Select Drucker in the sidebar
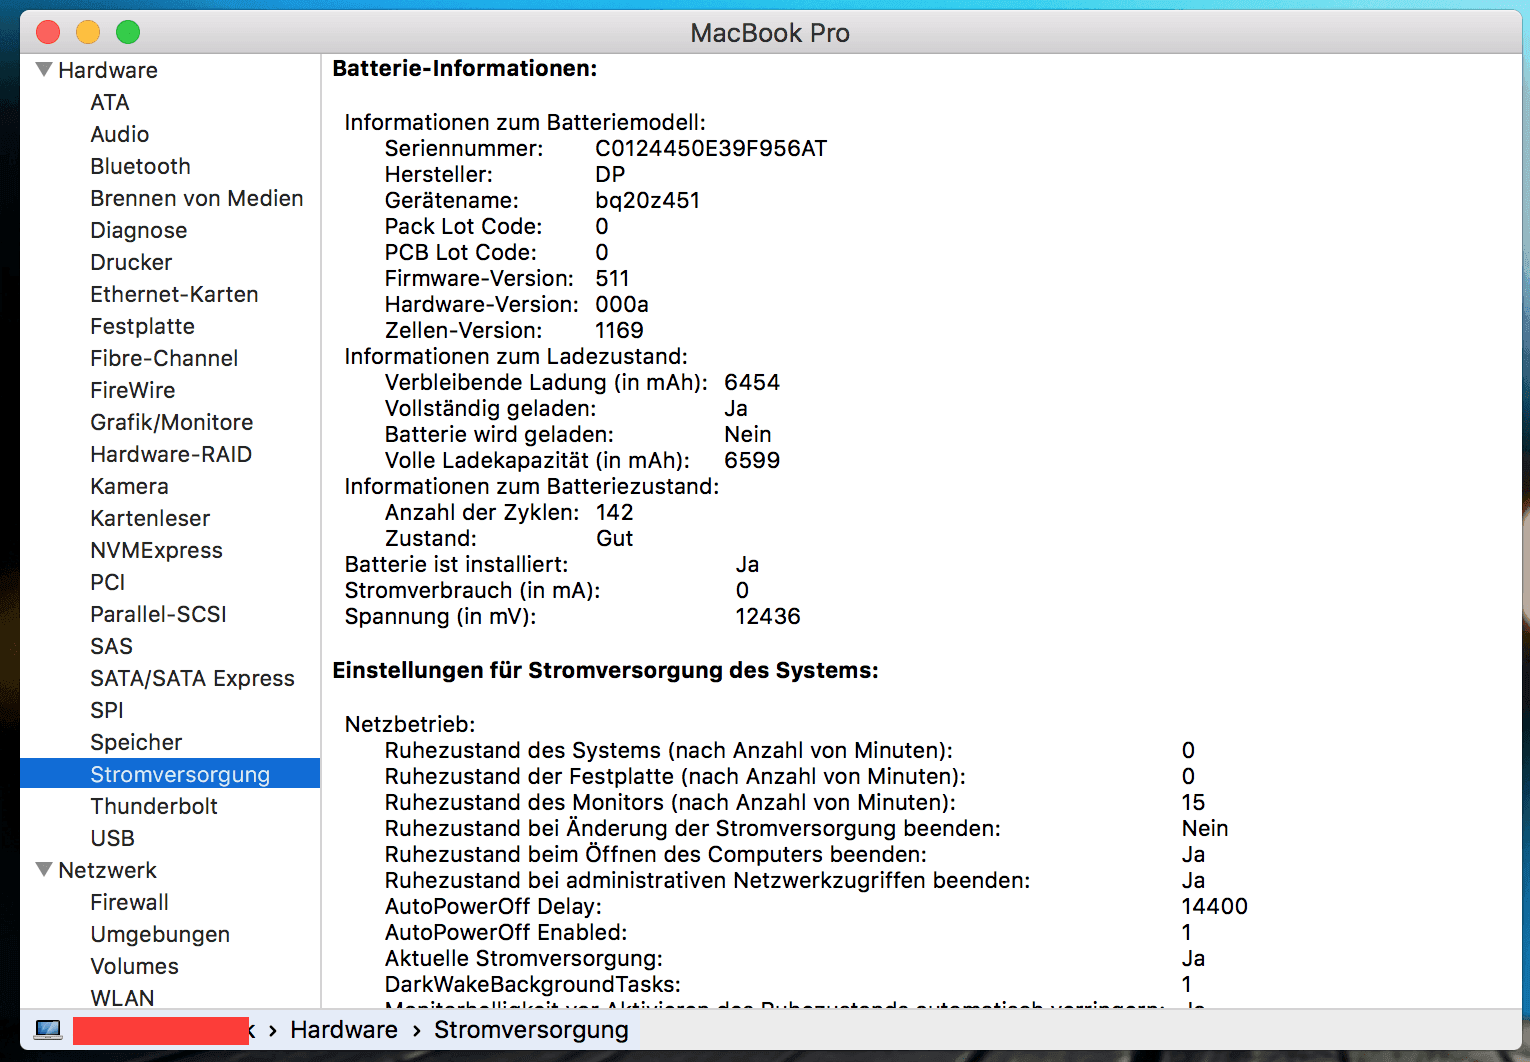This screenshot has height=1062, width=1530. (131, 262)
